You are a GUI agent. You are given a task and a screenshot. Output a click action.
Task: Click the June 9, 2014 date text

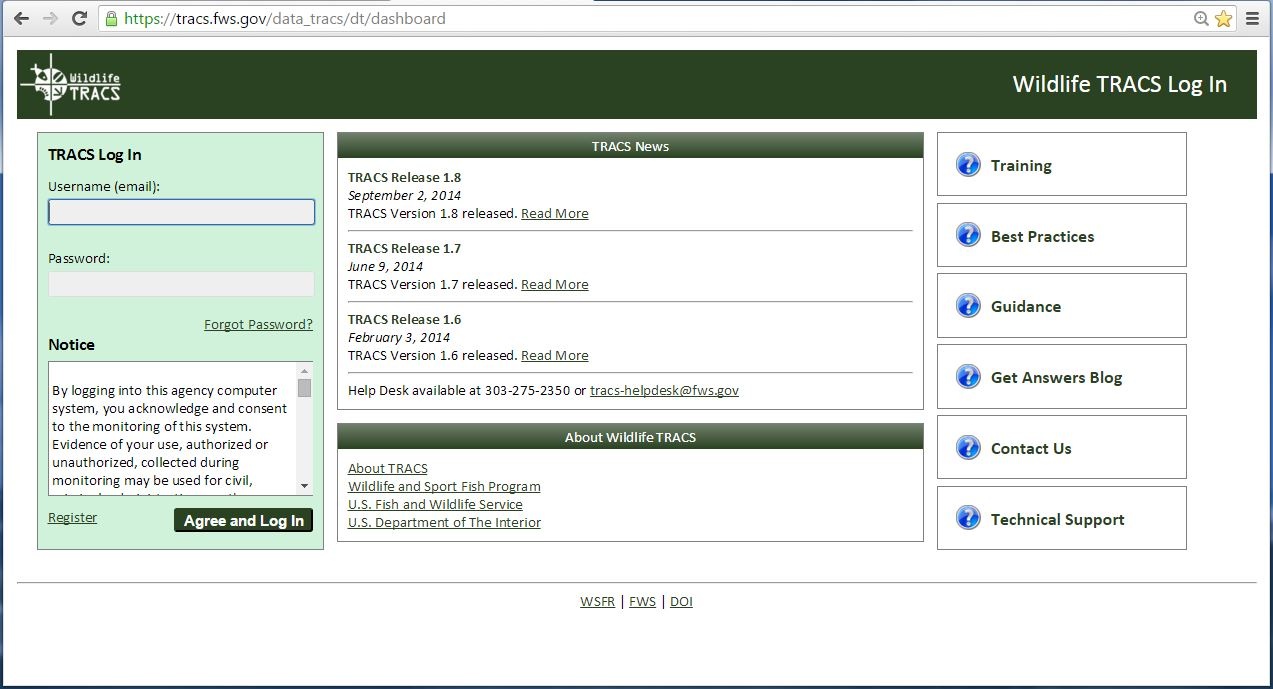pyautogui.click(x=385, y=266)
